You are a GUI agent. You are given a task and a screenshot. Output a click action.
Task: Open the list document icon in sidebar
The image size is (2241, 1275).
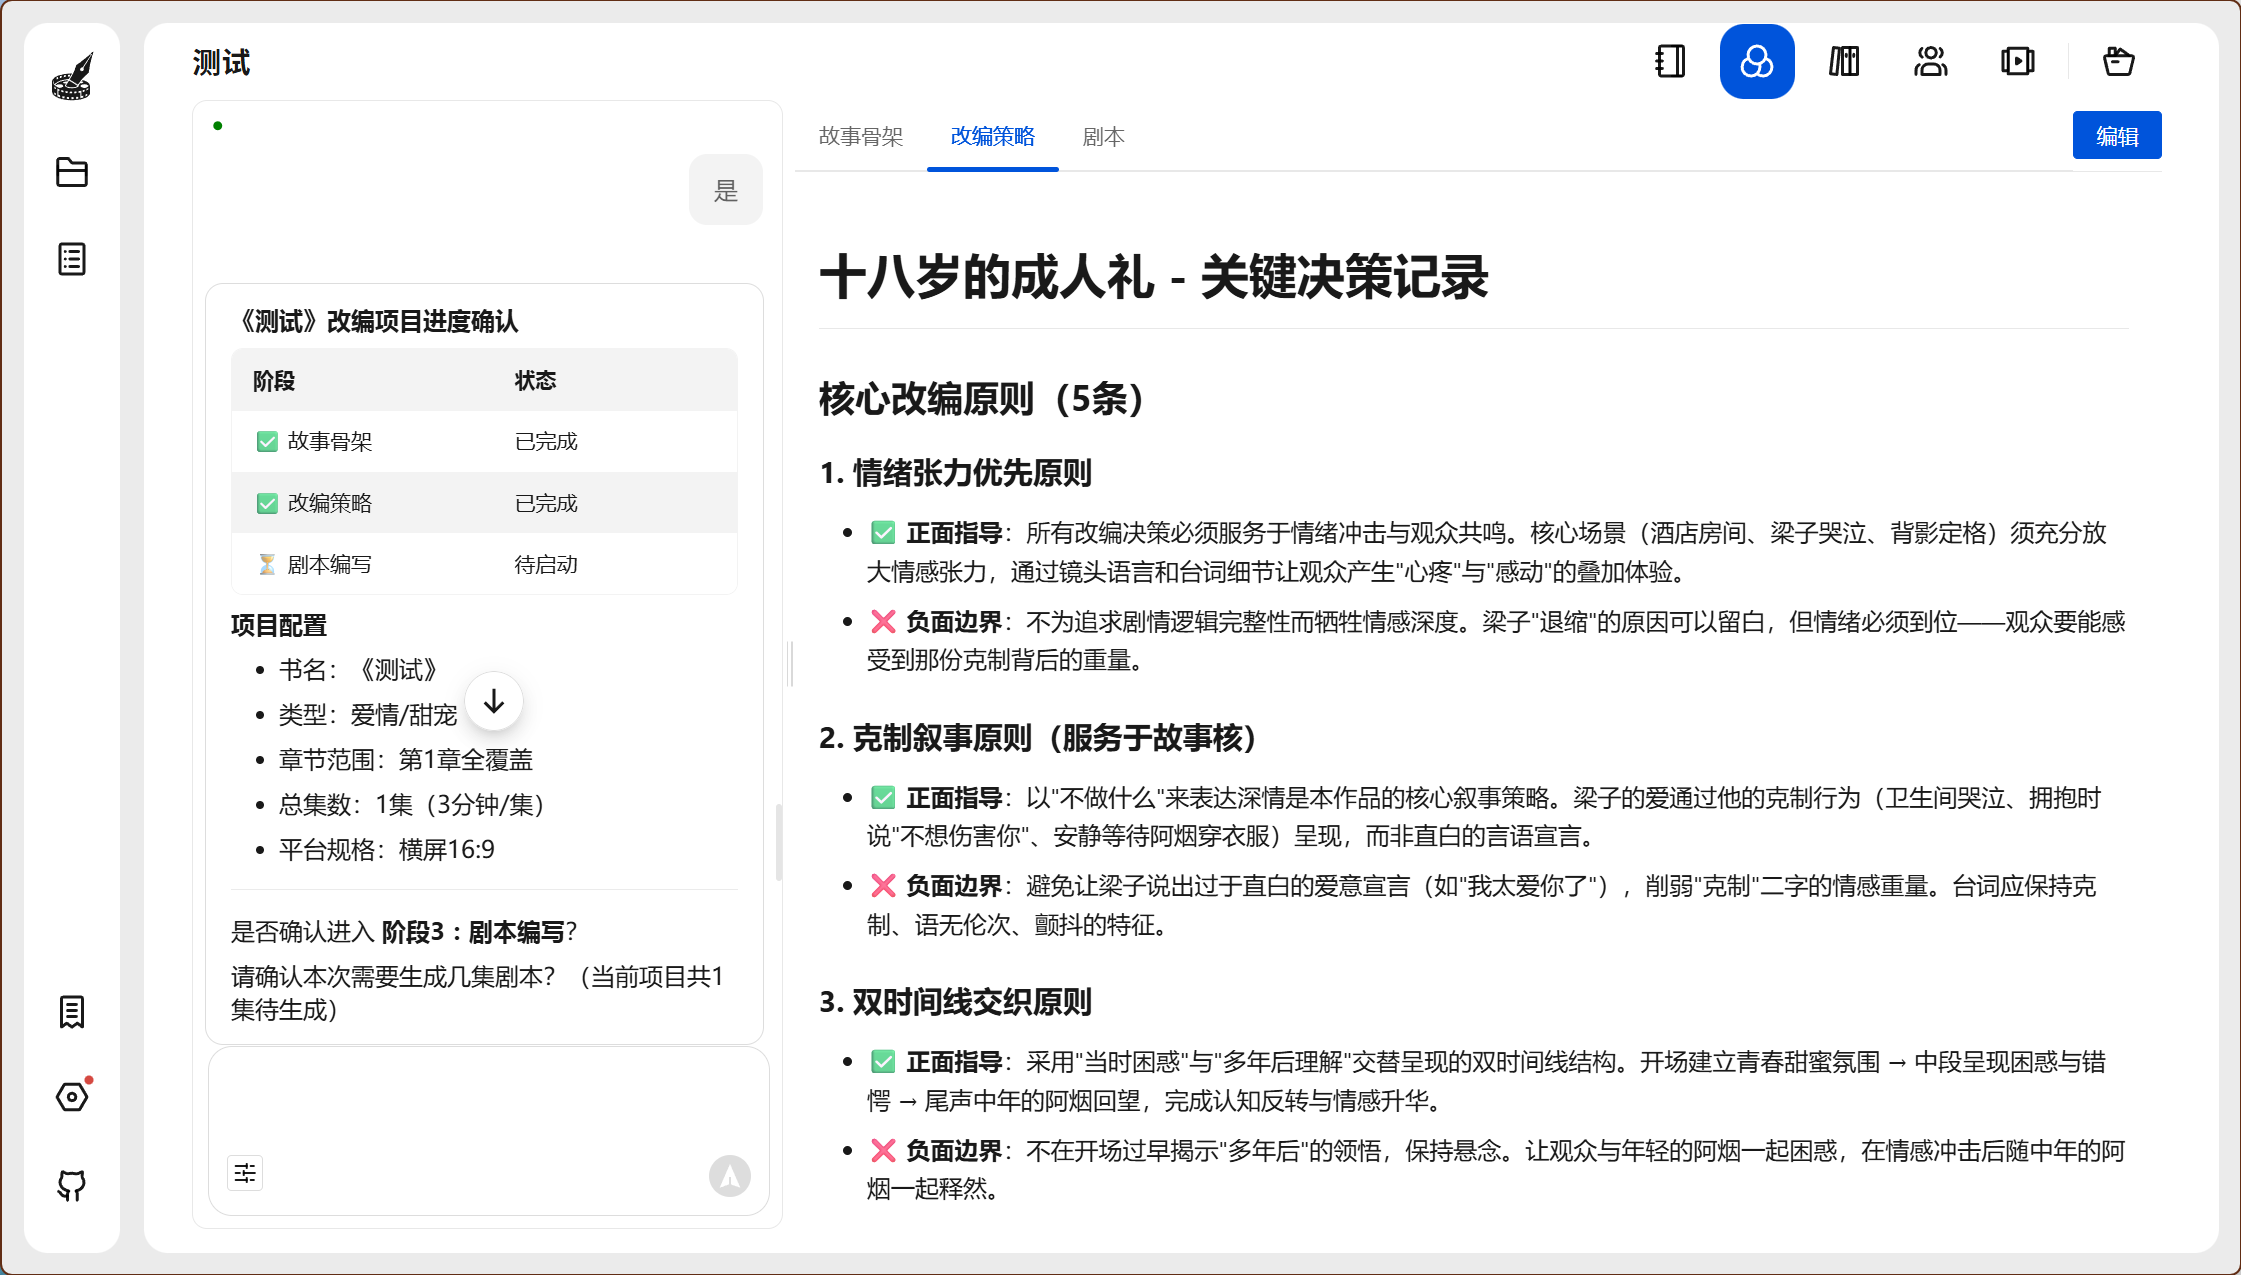pos(72,259)
